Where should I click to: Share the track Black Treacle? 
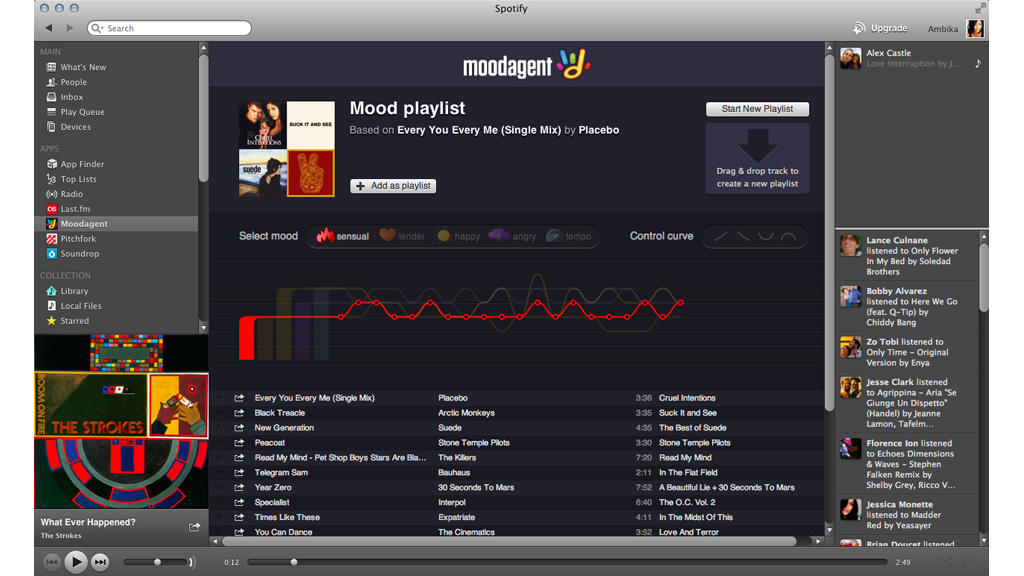coord(239,413)
